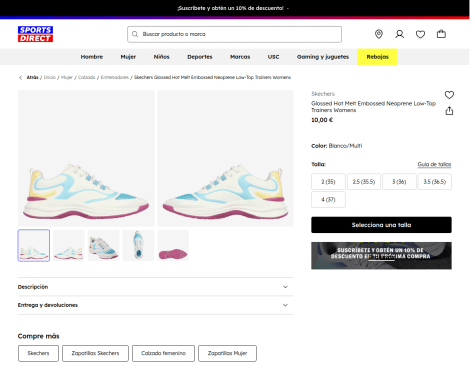Open the Niños menu
The width and height of the screenshot is (475, 380).
(162, 57)
